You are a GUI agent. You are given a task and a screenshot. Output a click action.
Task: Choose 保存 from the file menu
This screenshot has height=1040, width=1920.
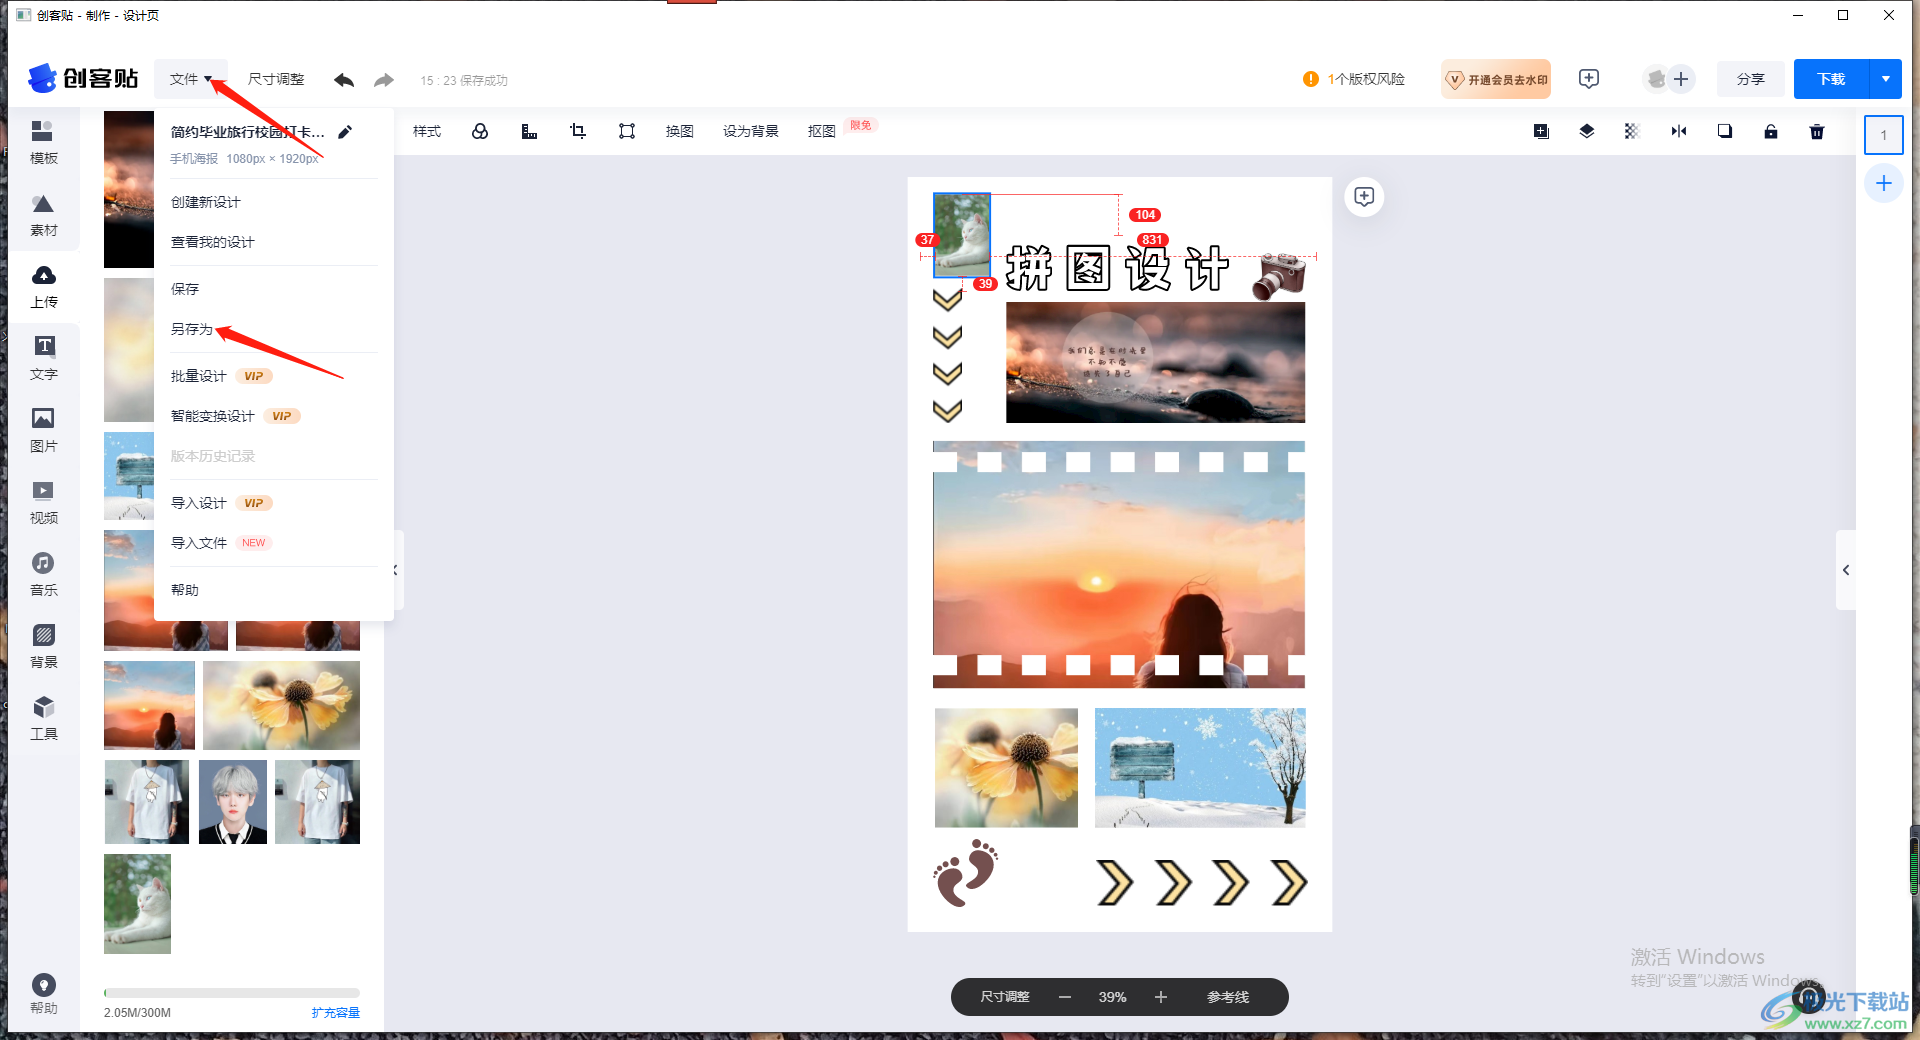[x=185, y=289]
